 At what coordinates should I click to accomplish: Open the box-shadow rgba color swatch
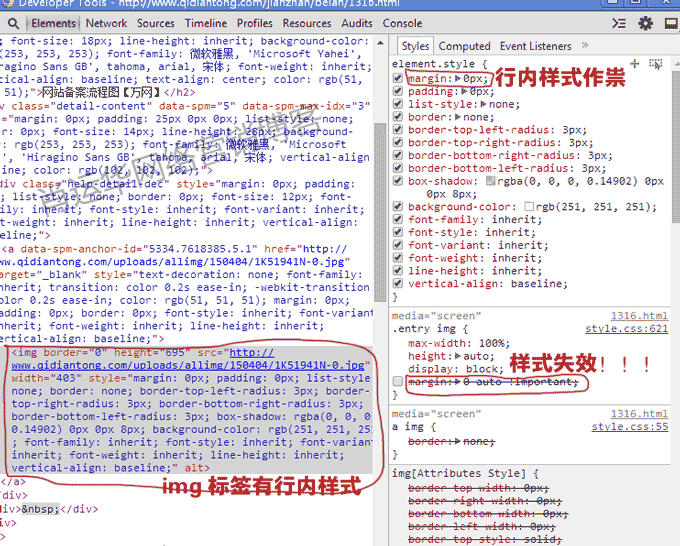[490, 181]
